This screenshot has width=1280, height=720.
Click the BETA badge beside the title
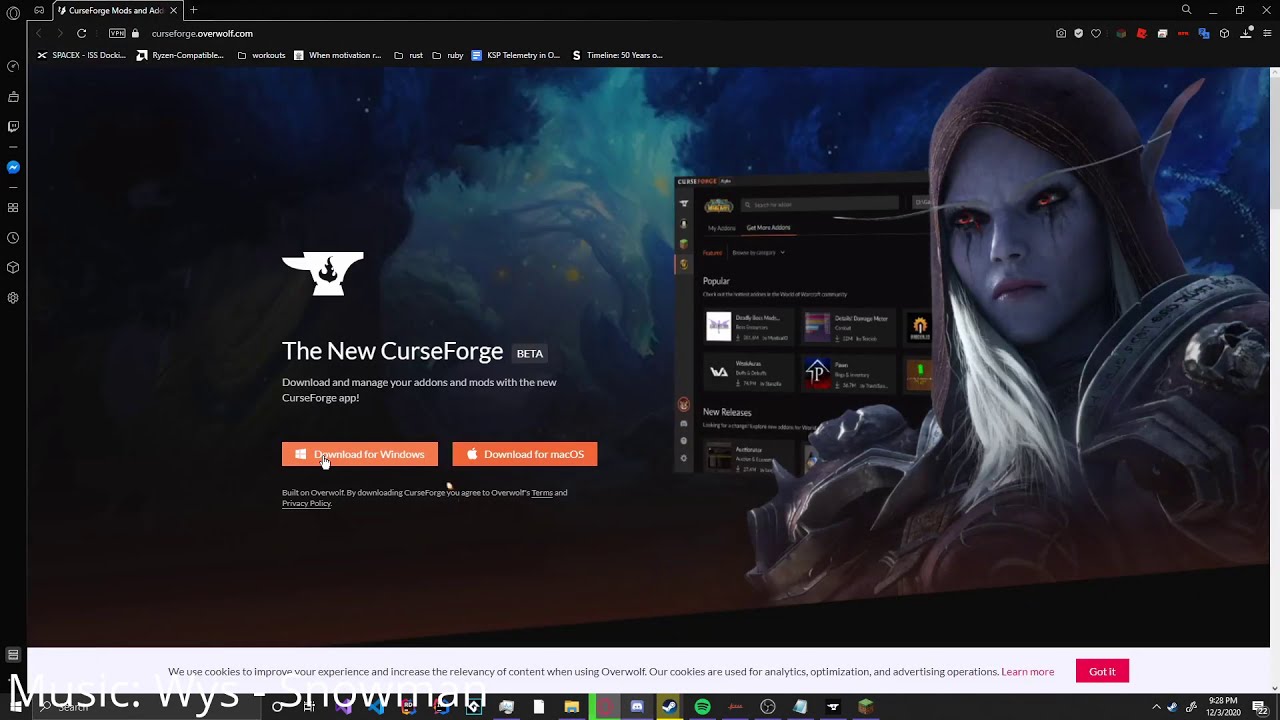[x=530, y=353]
